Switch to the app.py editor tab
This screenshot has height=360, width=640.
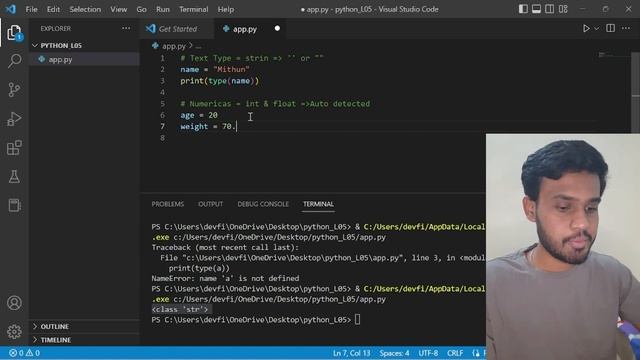[x=244, y=29]
